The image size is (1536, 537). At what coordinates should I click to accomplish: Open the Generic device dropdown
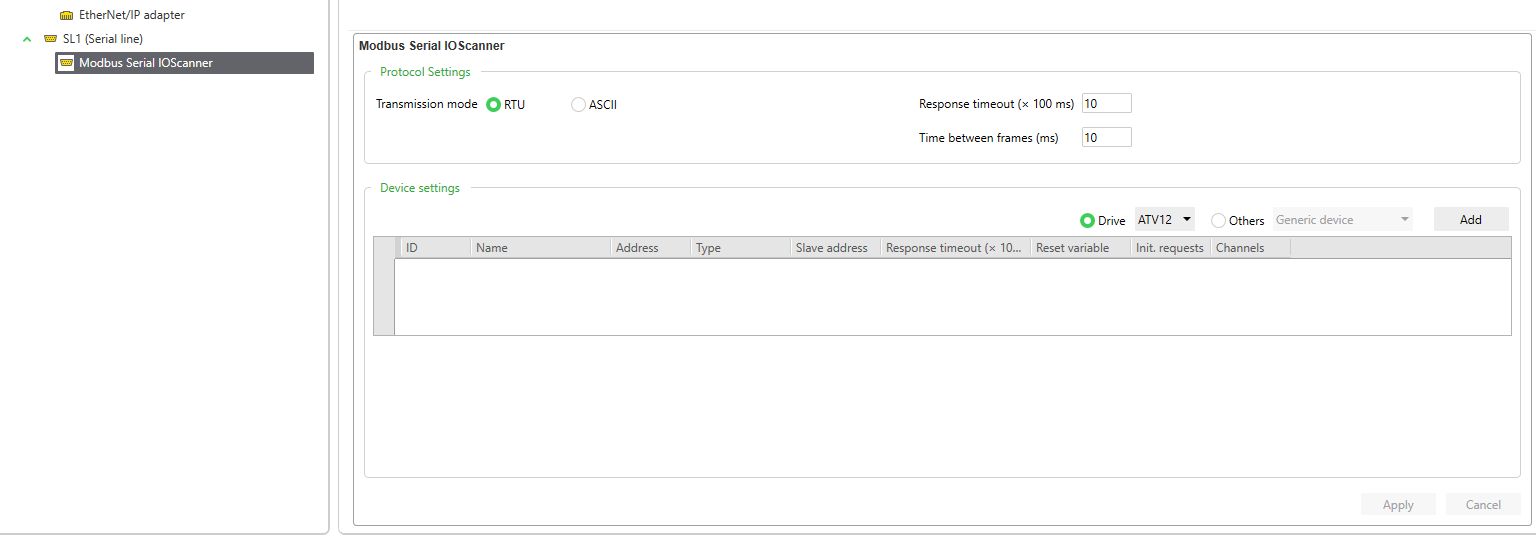tap(1342, 220)
